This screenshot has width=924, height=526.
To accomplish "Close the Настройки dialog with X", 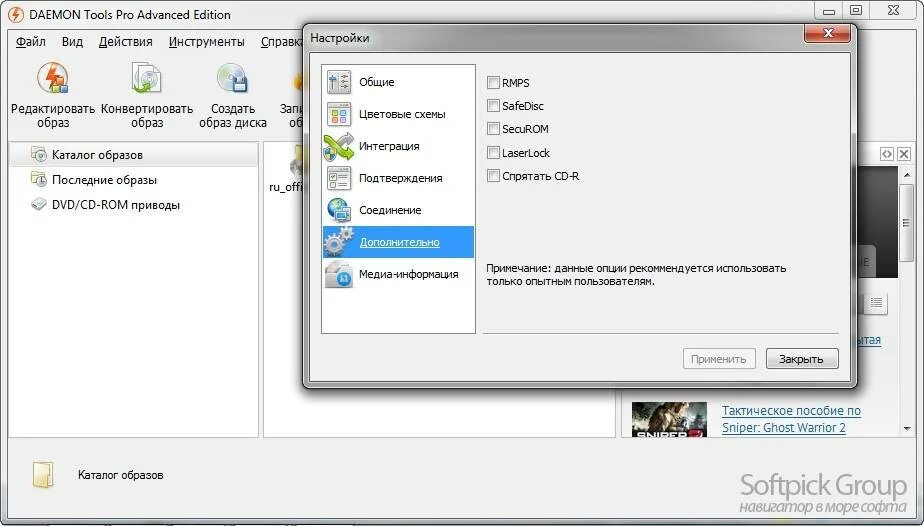I will pyautogui.click(x=827, y=33).
